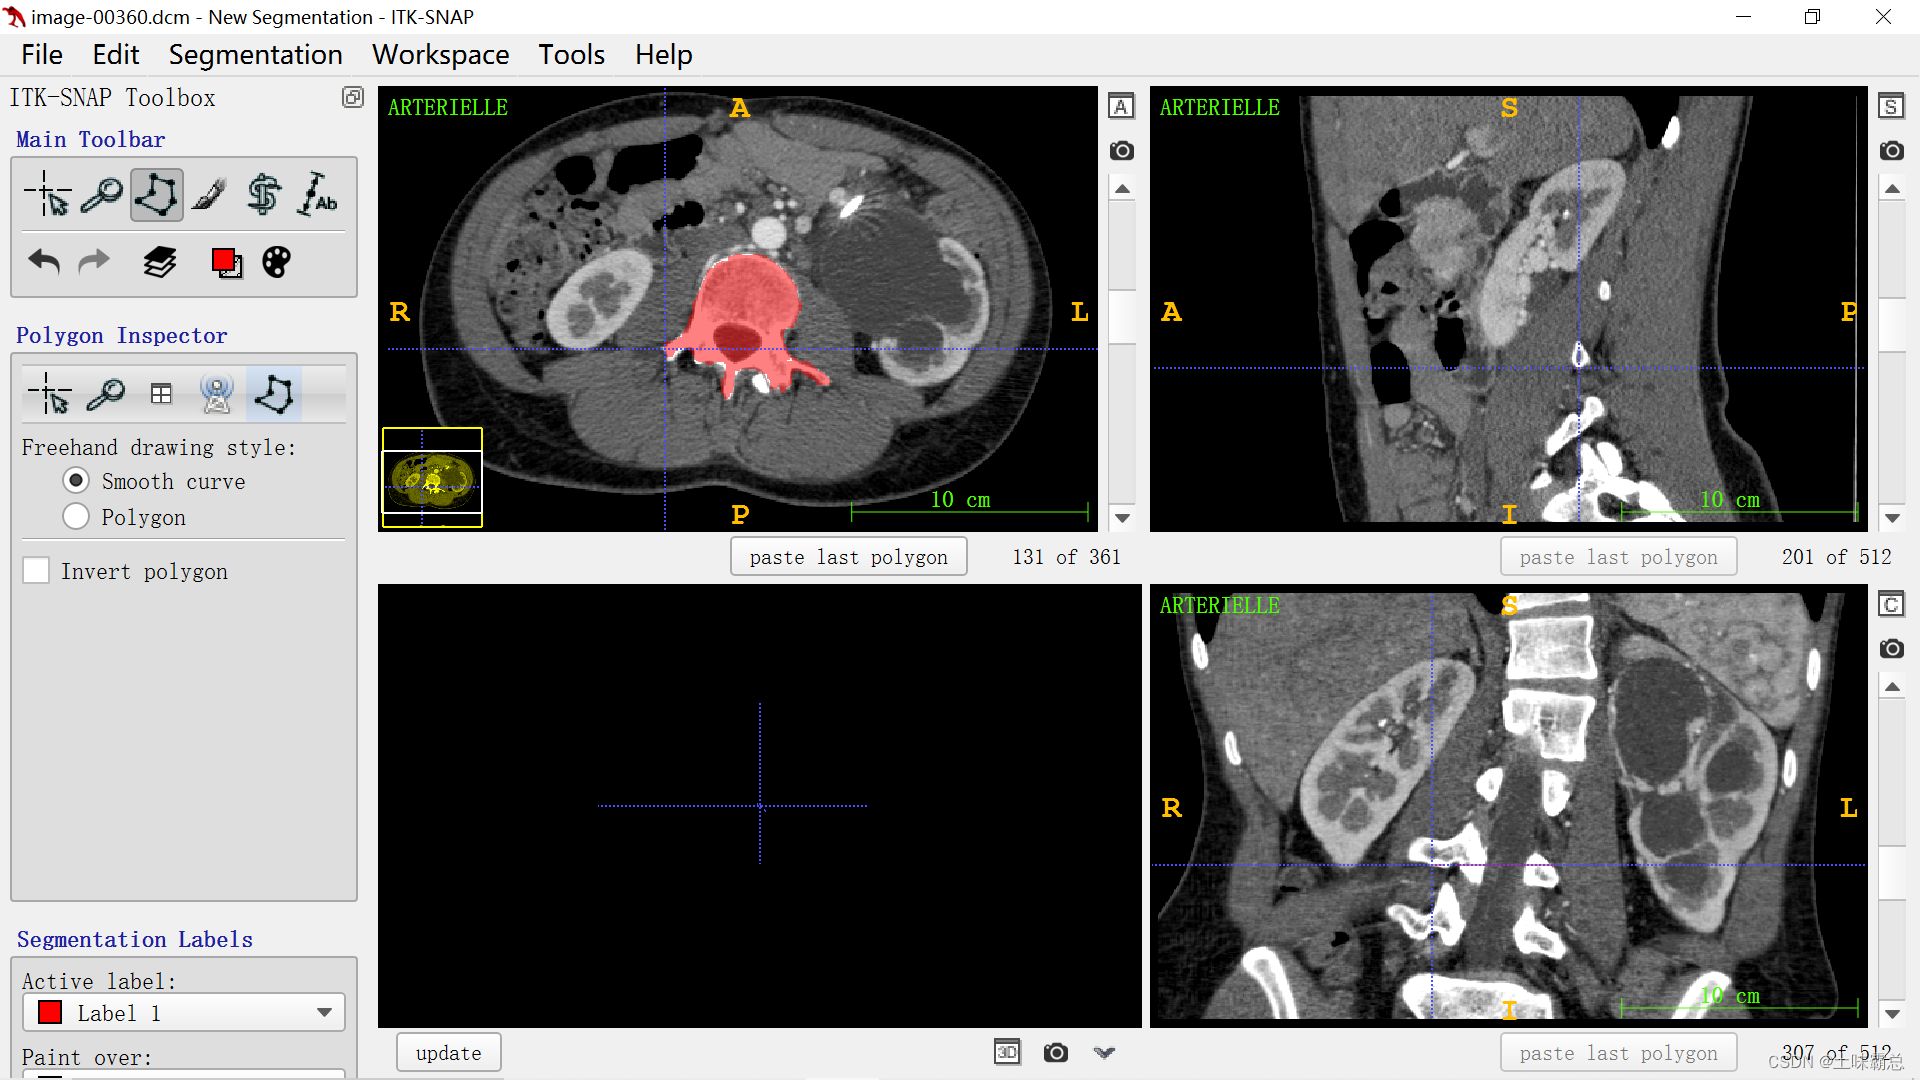Click the axial paste last polygon button

coord(848,557)
